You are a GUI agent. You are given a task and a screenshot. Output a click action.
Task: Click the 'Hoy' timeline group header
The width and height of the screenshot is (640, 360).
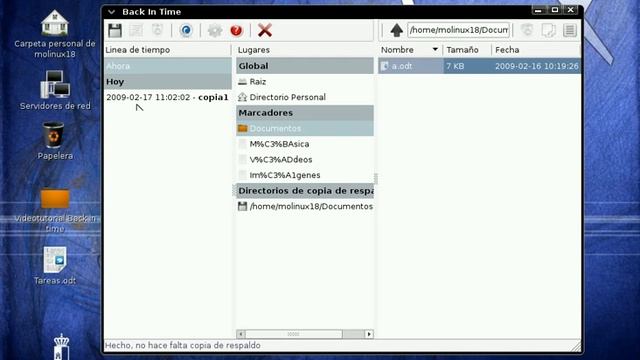click(168, 82)
